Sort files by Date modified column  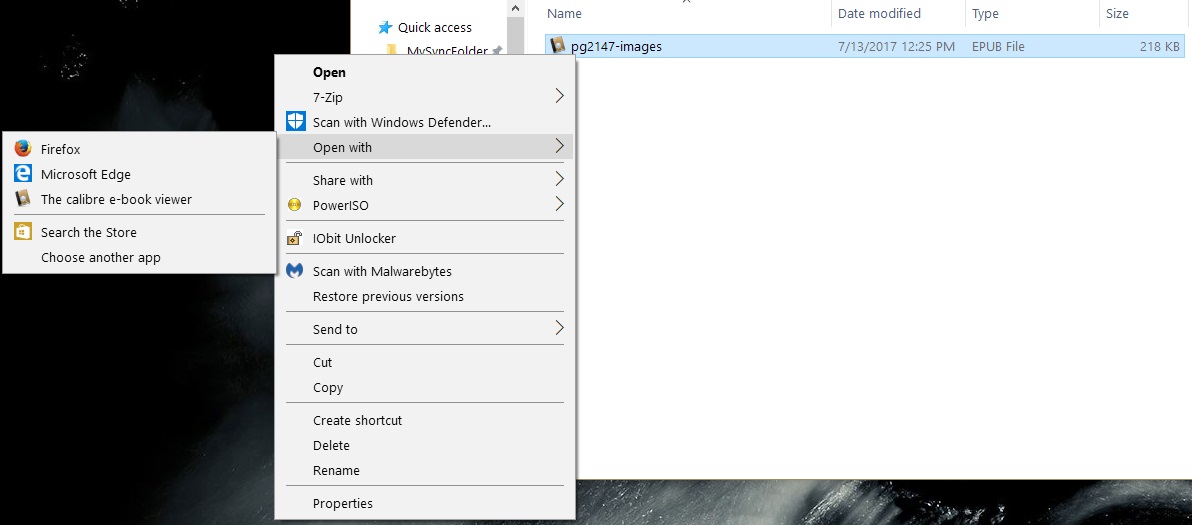pos(879,14)
